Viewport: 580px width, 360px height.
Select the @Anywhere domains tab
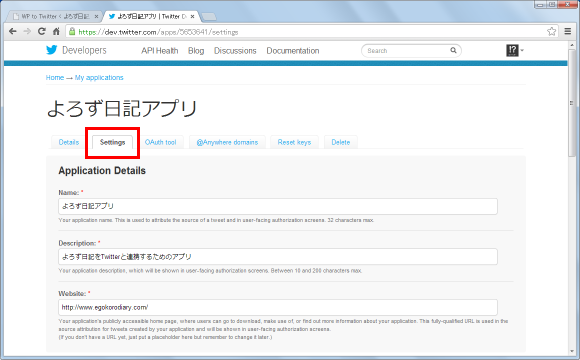(x=227, y=142)
